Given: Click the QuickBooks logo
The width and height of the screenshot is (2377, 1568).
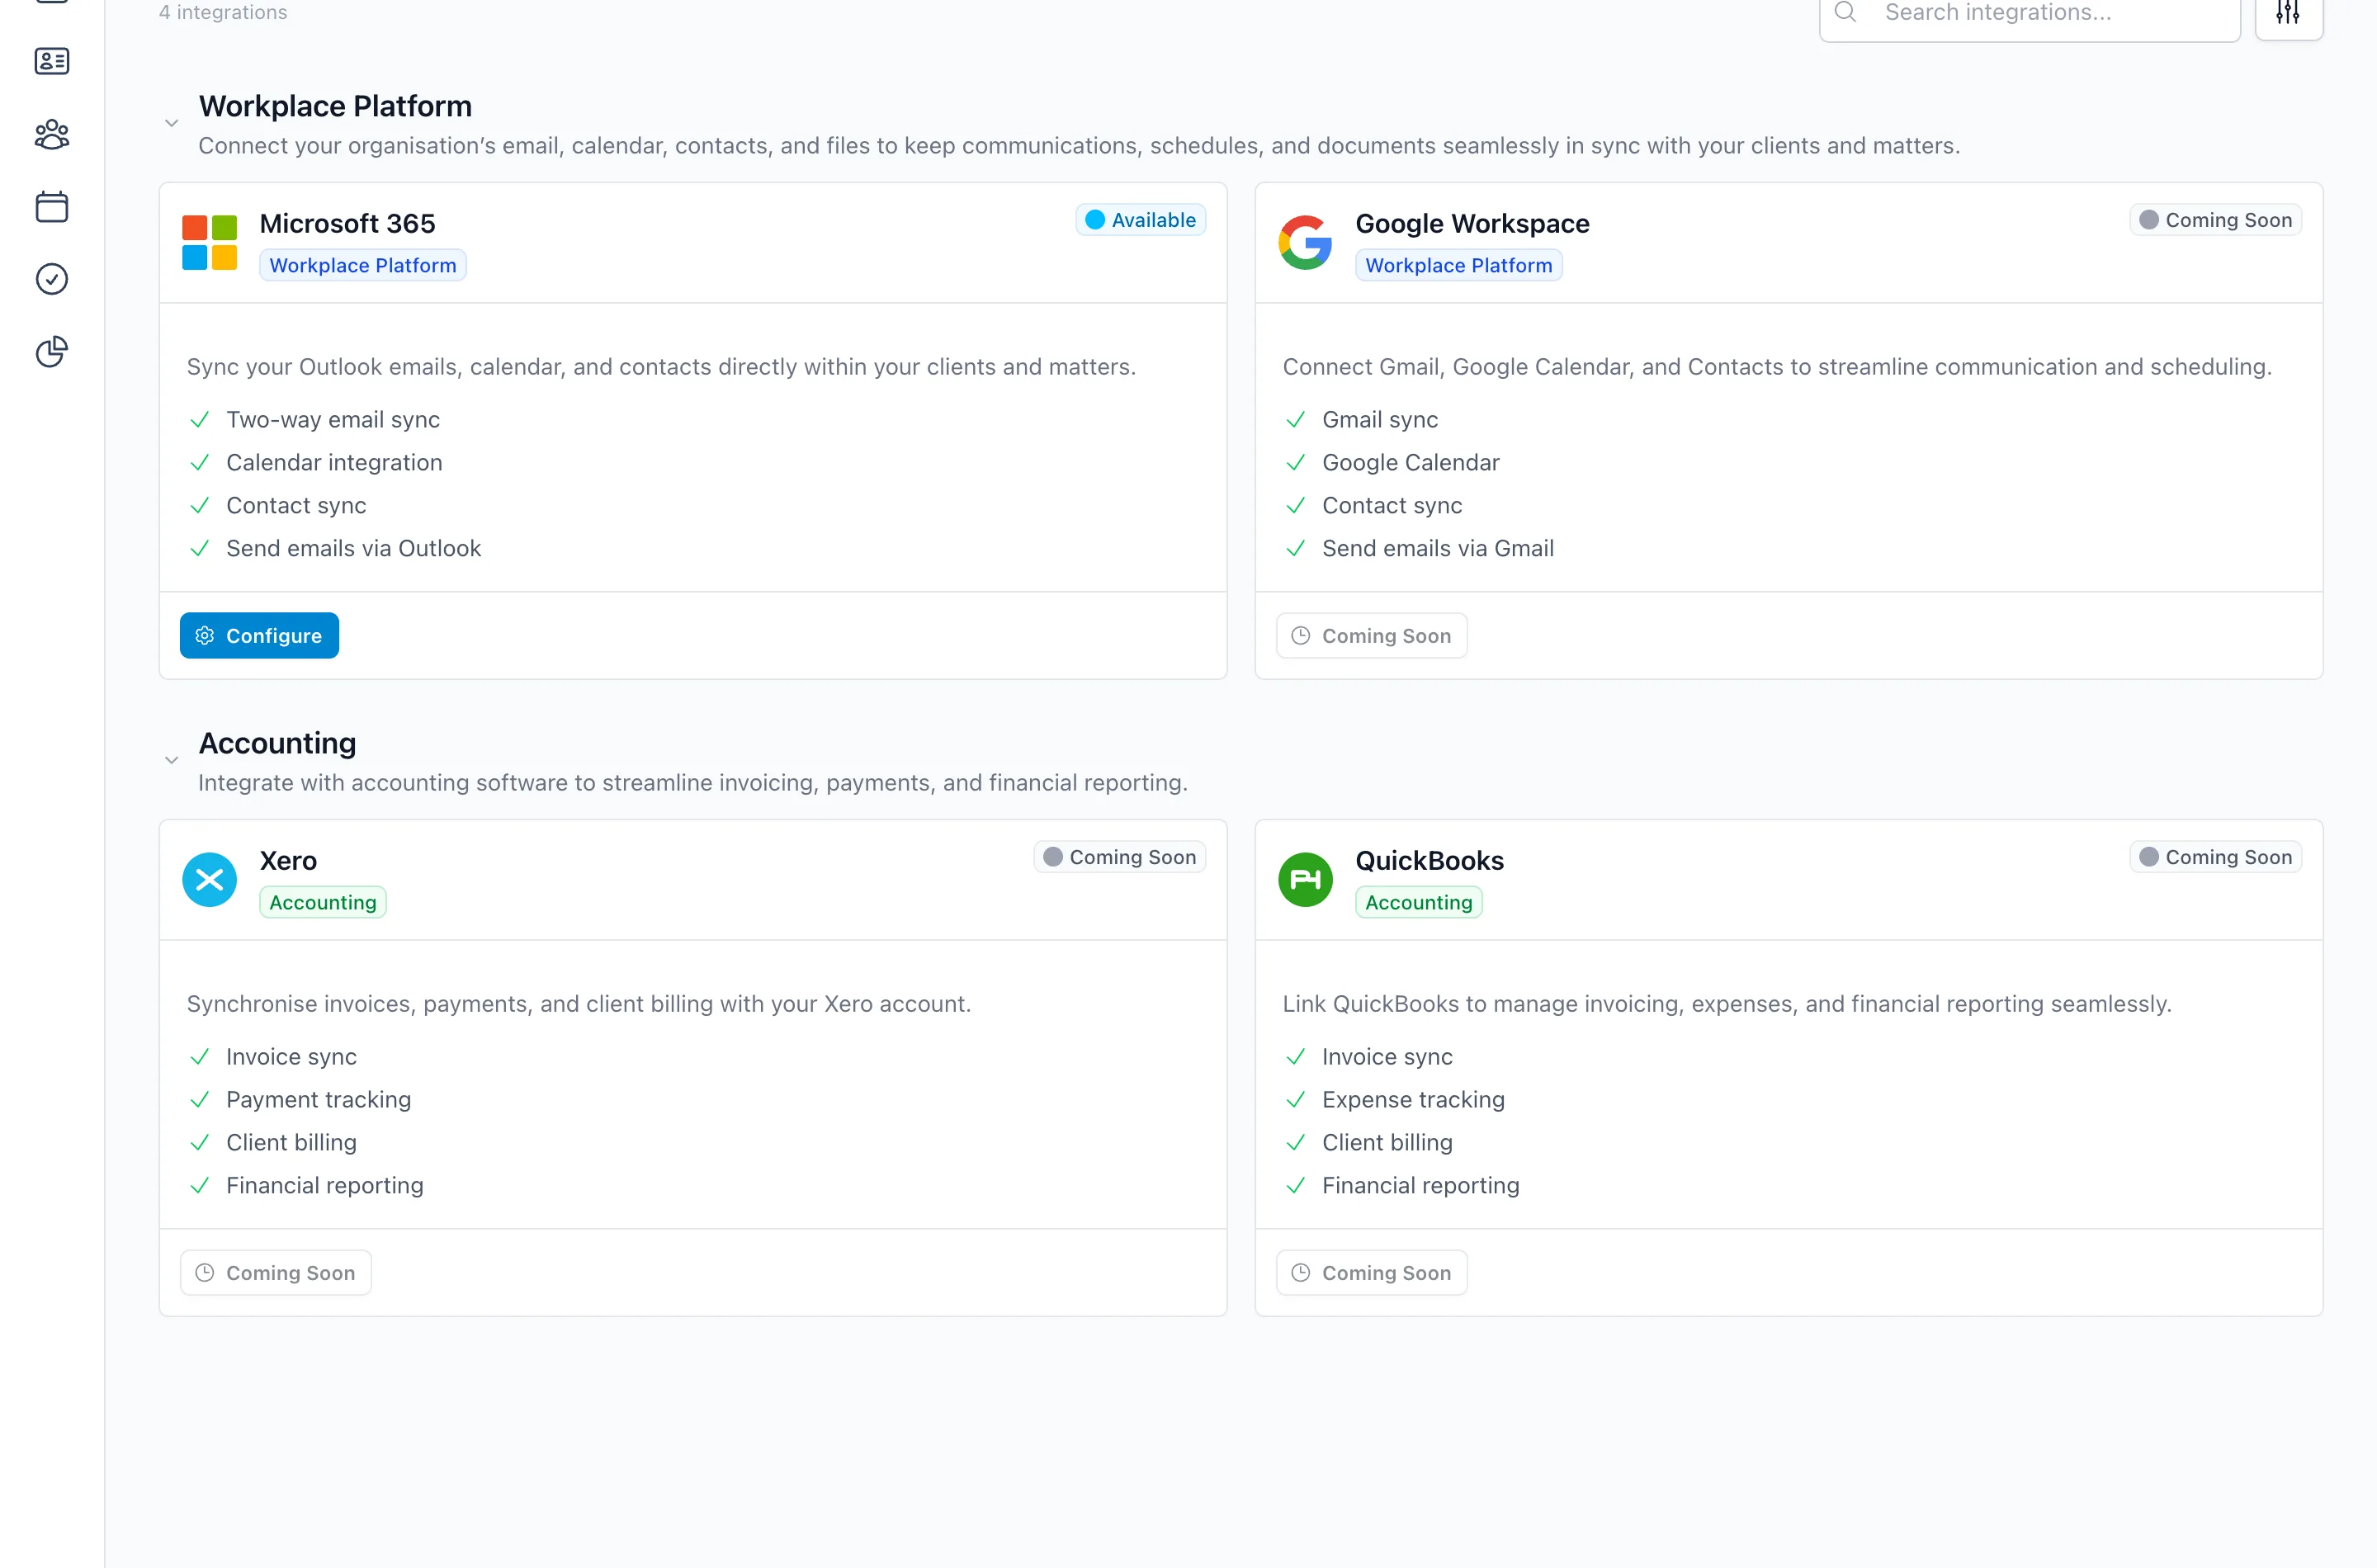Looking at the screenshot, I should 1305,880.
